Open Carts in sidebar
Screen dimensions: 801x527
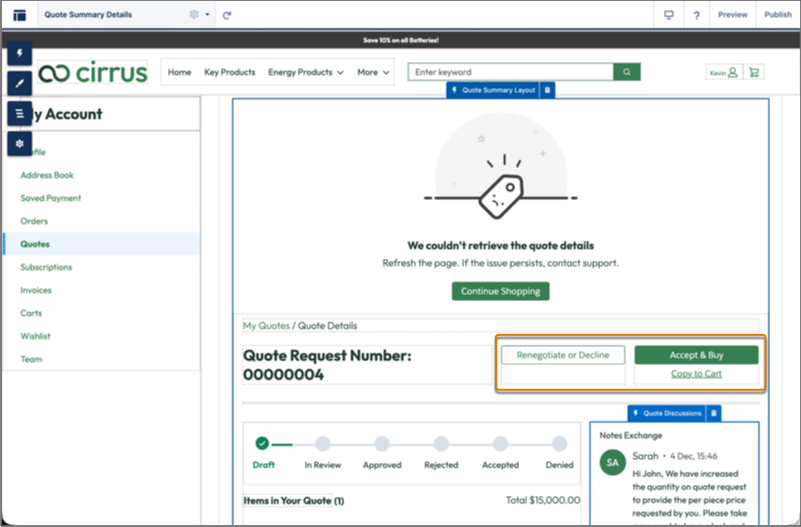[31, 313]
